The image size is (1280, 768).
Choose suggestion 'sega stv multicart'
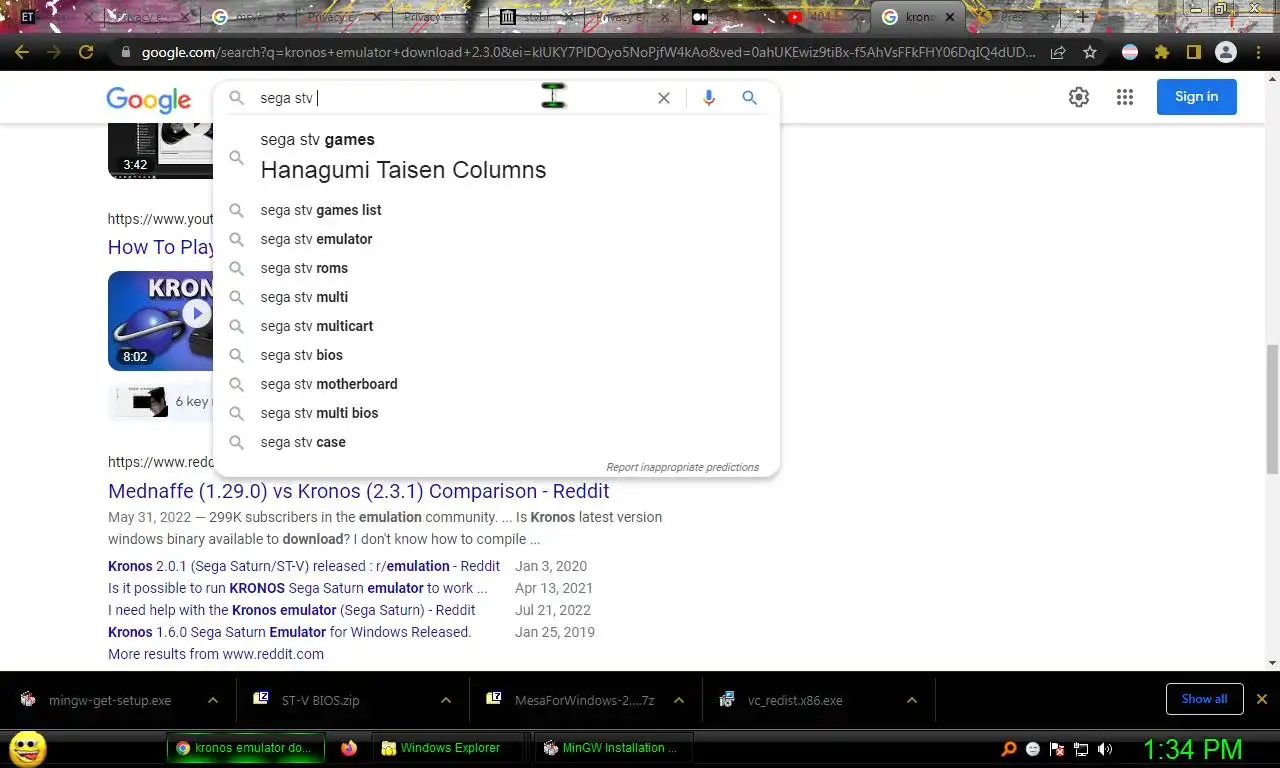pyautogui.click(x=496, y=326)
